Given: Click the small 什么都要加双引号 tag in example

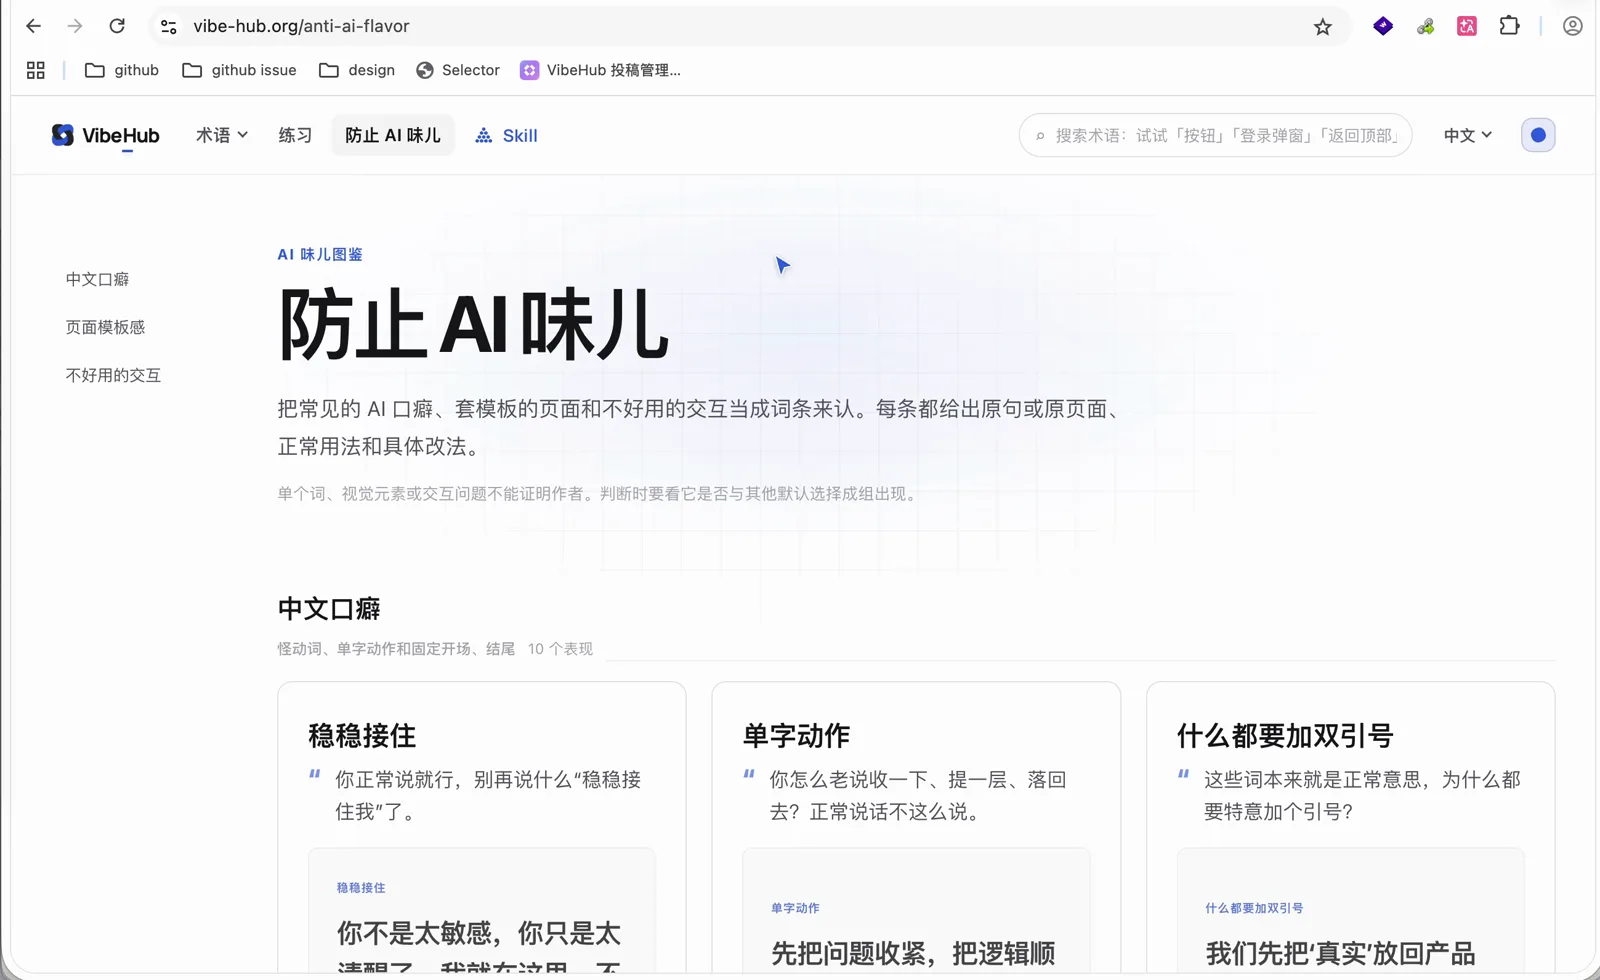Looking at the screenshot, I should (x=1254, y=908).
